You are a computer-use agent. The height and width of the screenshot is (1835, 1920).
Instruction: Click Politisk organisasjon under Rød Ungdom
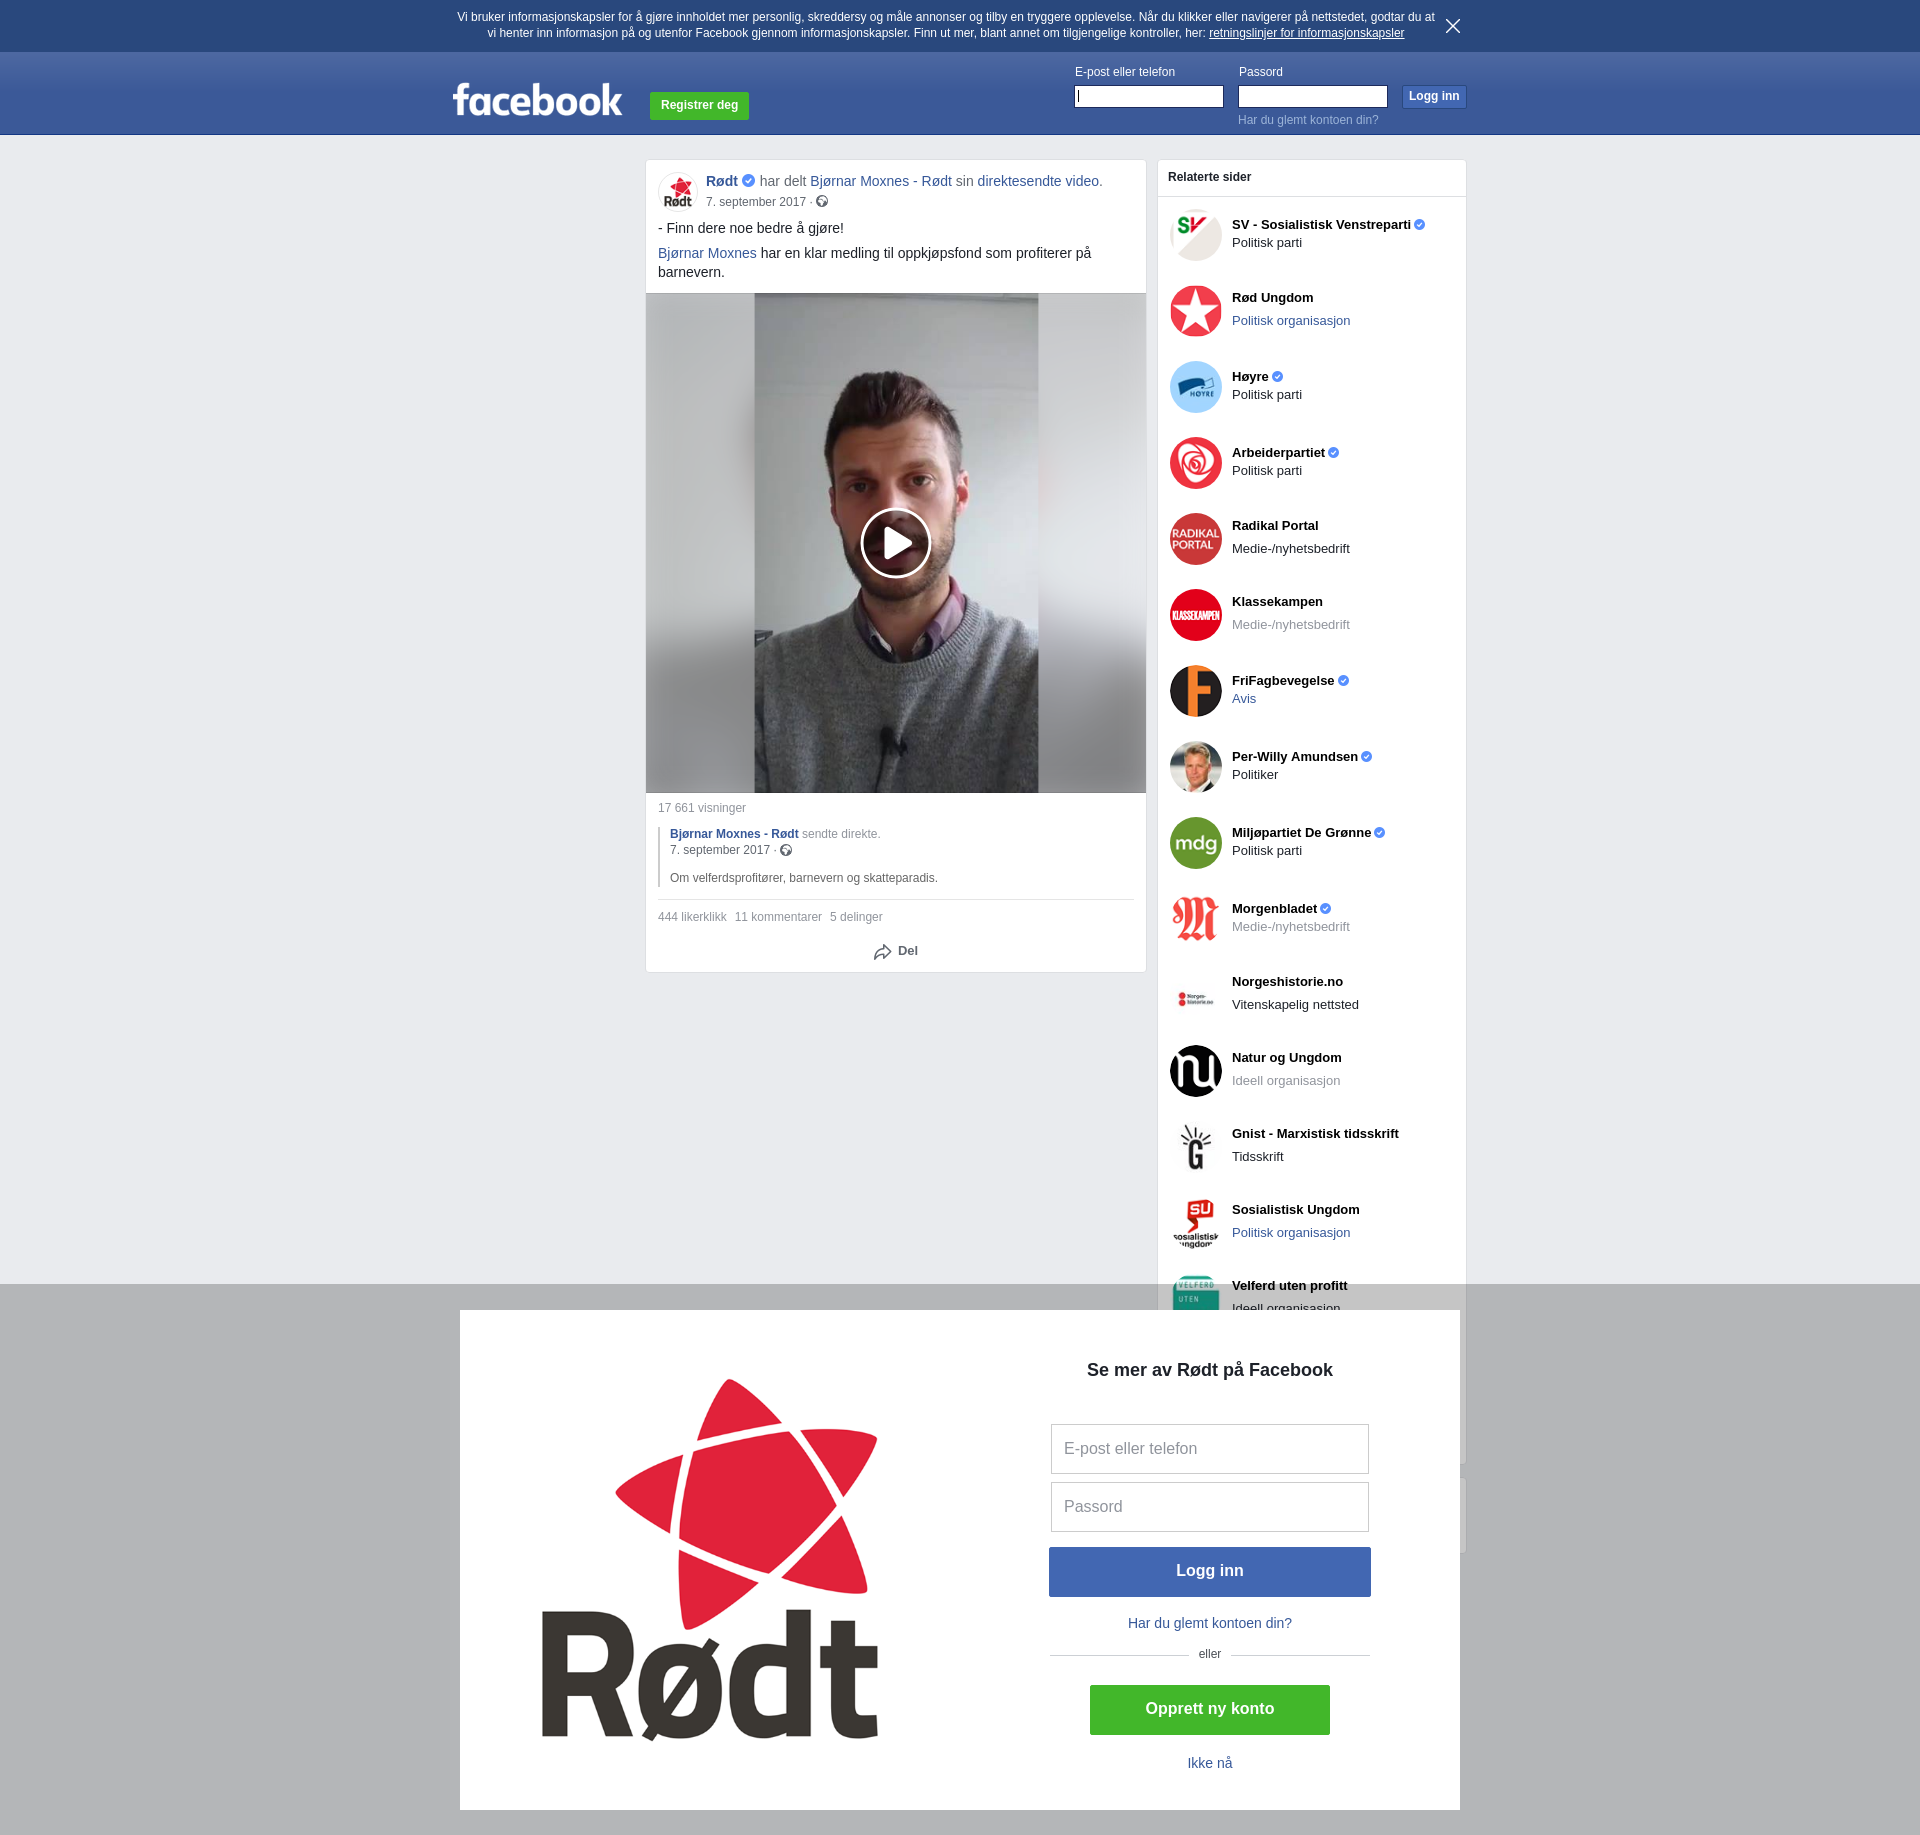pyautogui.click(x=1291, y=321)
